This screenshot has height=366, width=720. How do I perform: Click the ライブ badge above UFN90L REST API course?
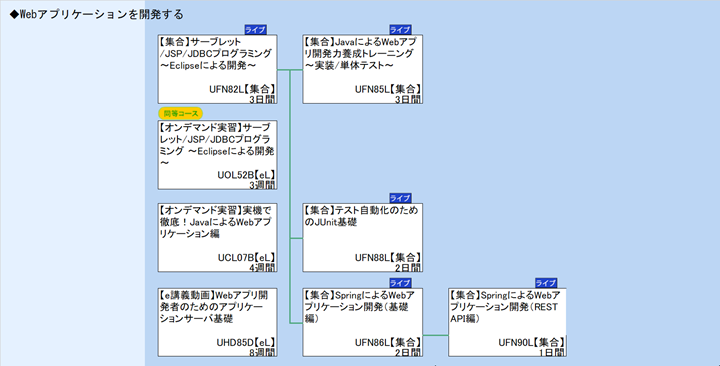click(x=546, y=283)
